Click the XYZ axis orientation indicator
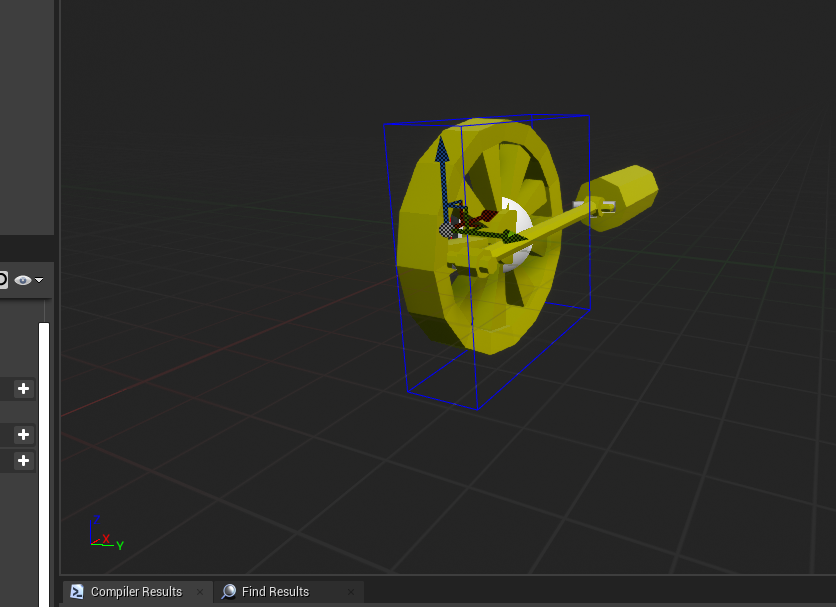The image size is (836, 607). click(x=107, y=533)
